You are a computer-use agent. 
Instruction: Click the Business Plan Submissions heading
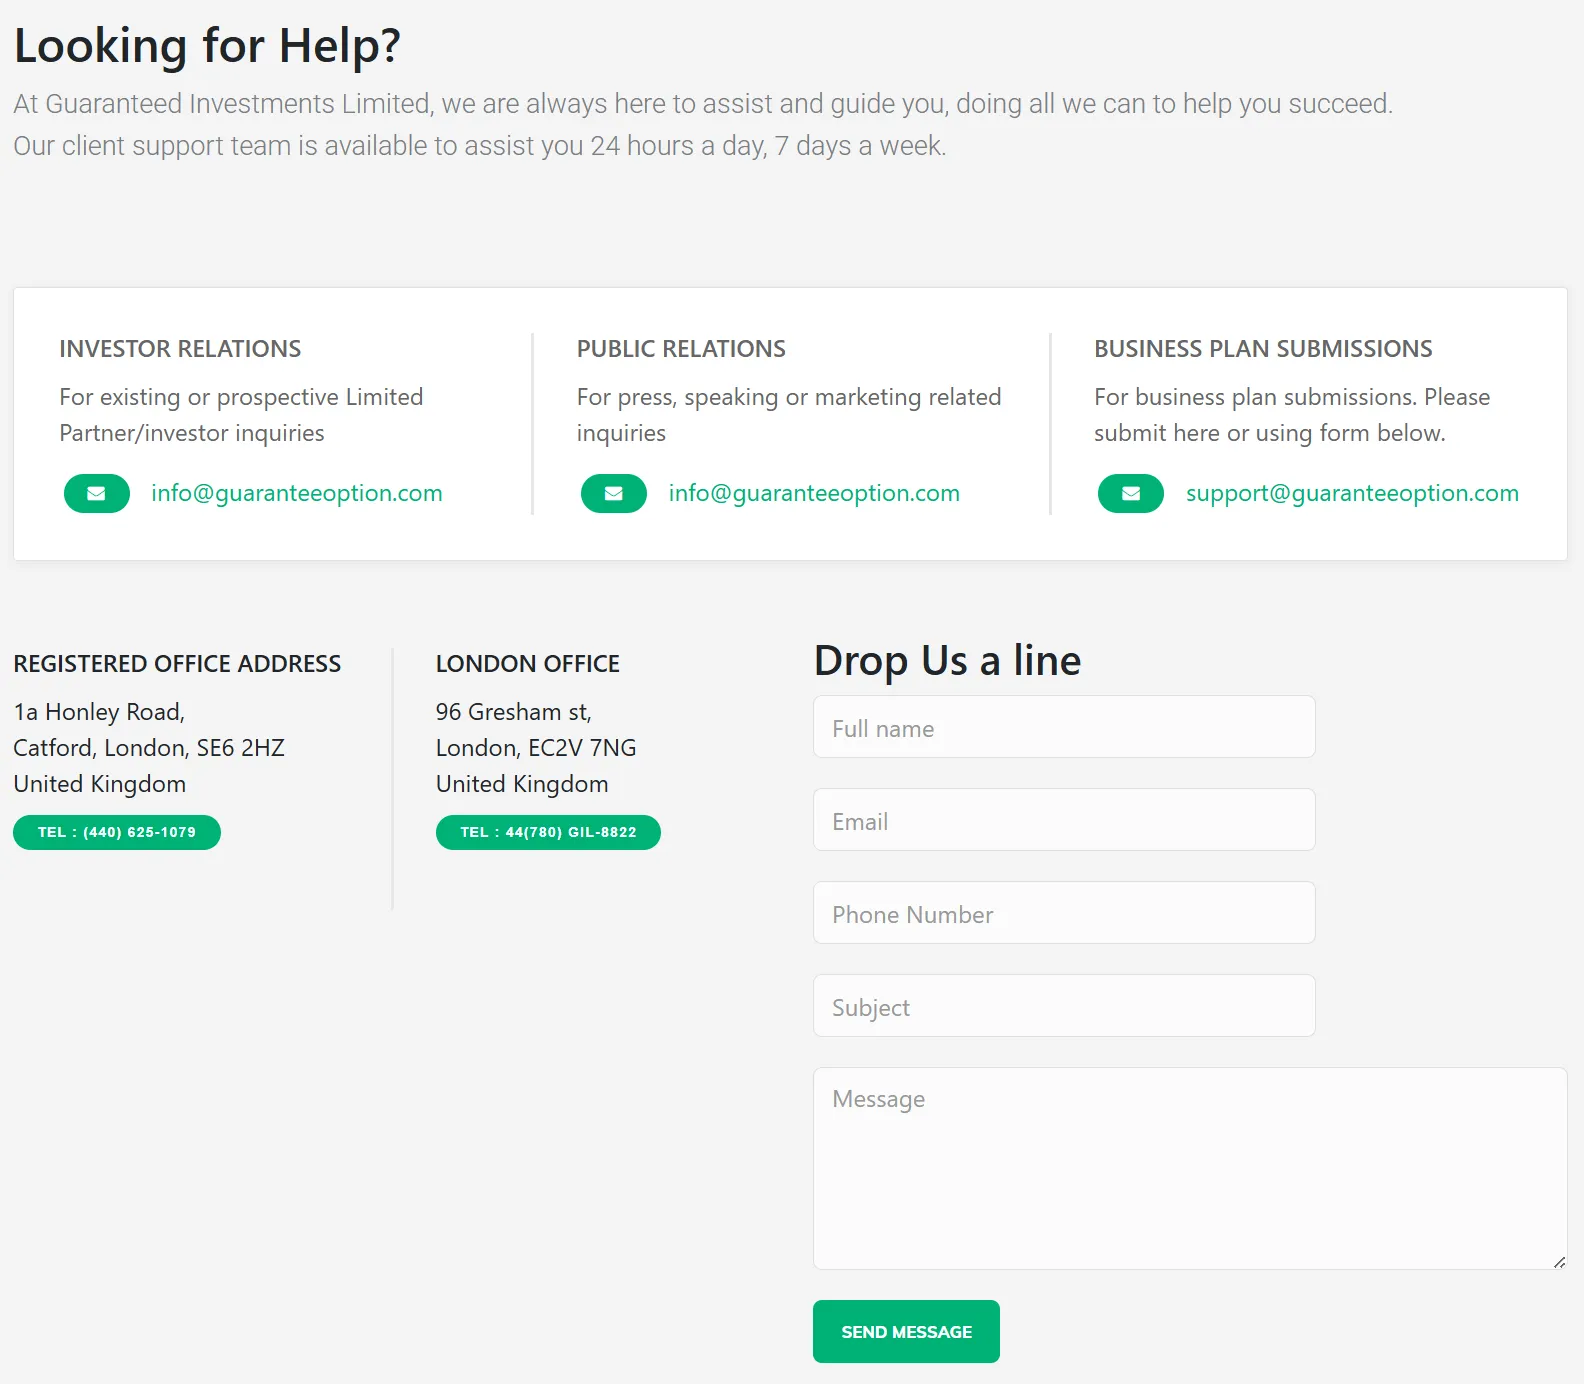(x=1262, y=349)
